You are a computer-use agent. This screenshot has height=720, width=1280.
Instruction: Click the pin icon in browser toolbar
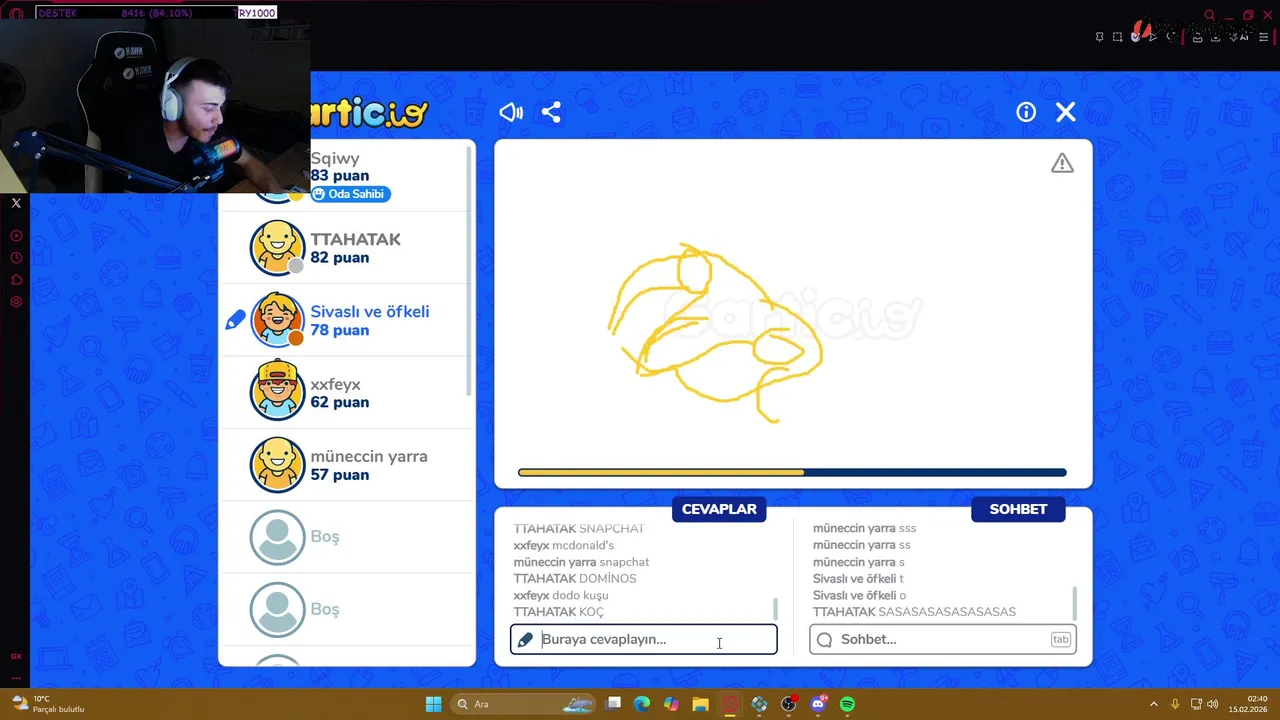[1099, 37]
